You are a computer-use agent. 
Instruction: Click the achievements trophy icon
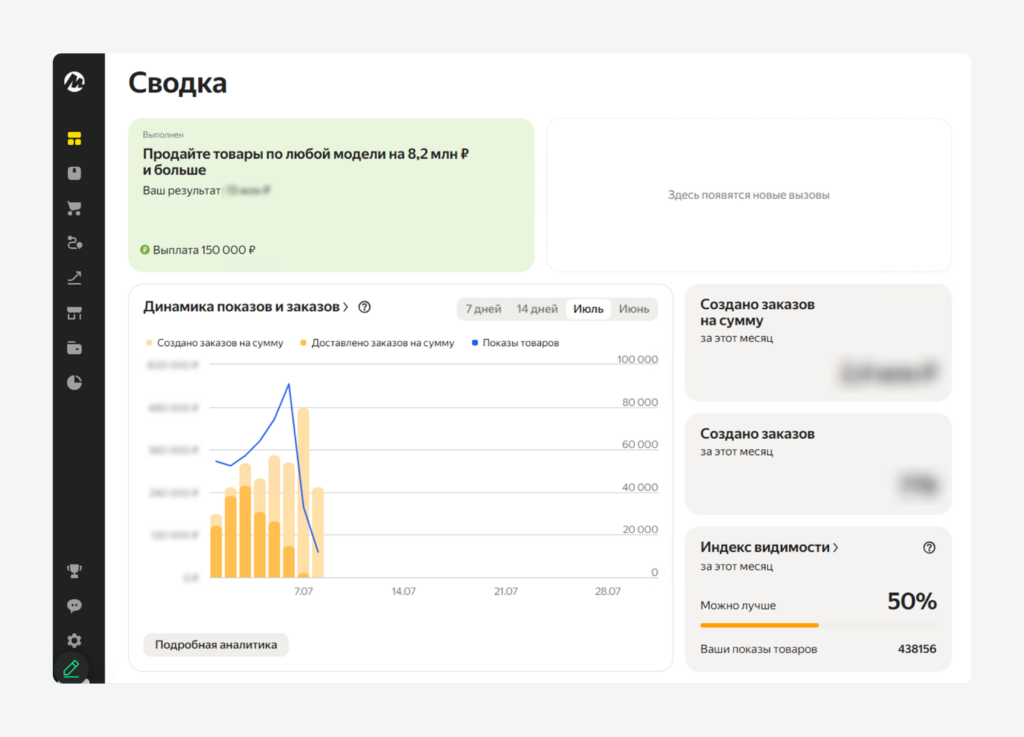click(x=73, y=571)
